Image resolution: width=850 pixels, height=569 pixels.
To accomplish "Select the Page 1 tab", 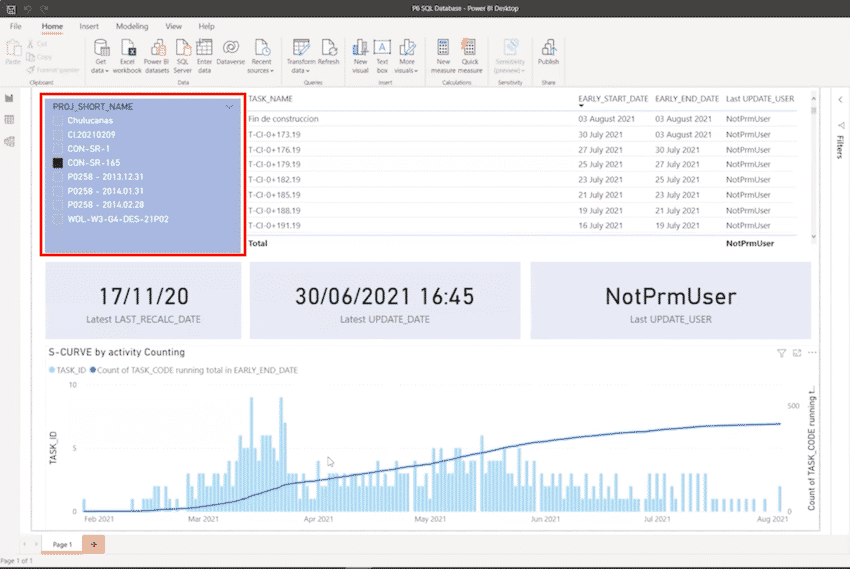I will pos(62,545).
